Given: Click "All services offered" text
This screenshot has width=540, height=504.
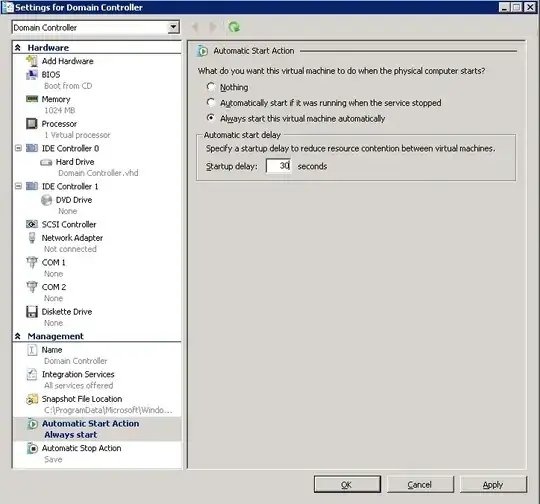Looking at the screenshot, I should tap(79, 385).
